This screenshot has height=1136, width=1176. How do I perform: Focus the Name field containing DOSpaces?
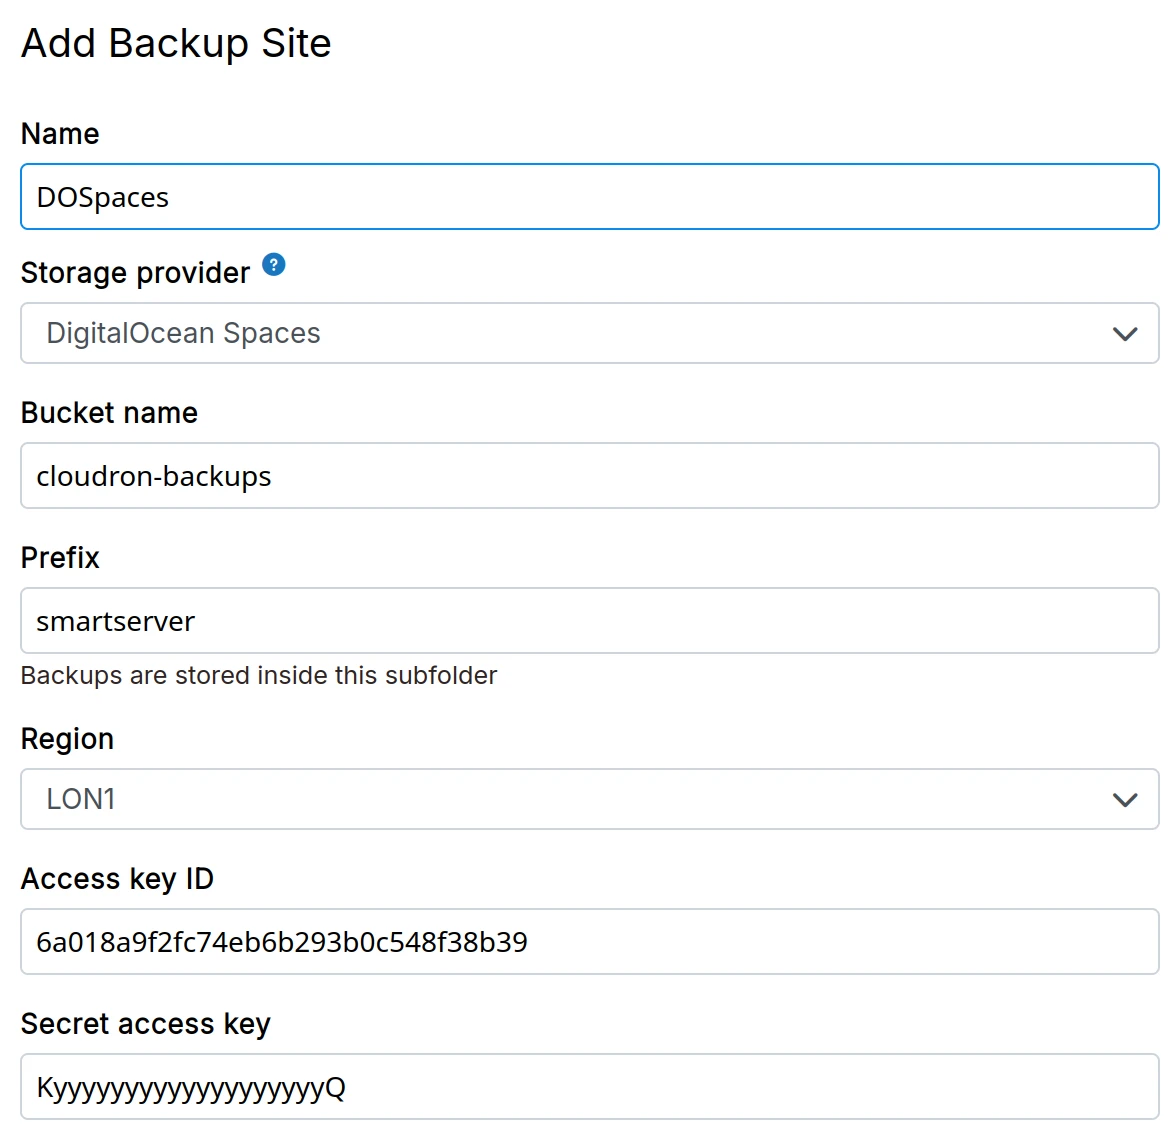(588, 198)
